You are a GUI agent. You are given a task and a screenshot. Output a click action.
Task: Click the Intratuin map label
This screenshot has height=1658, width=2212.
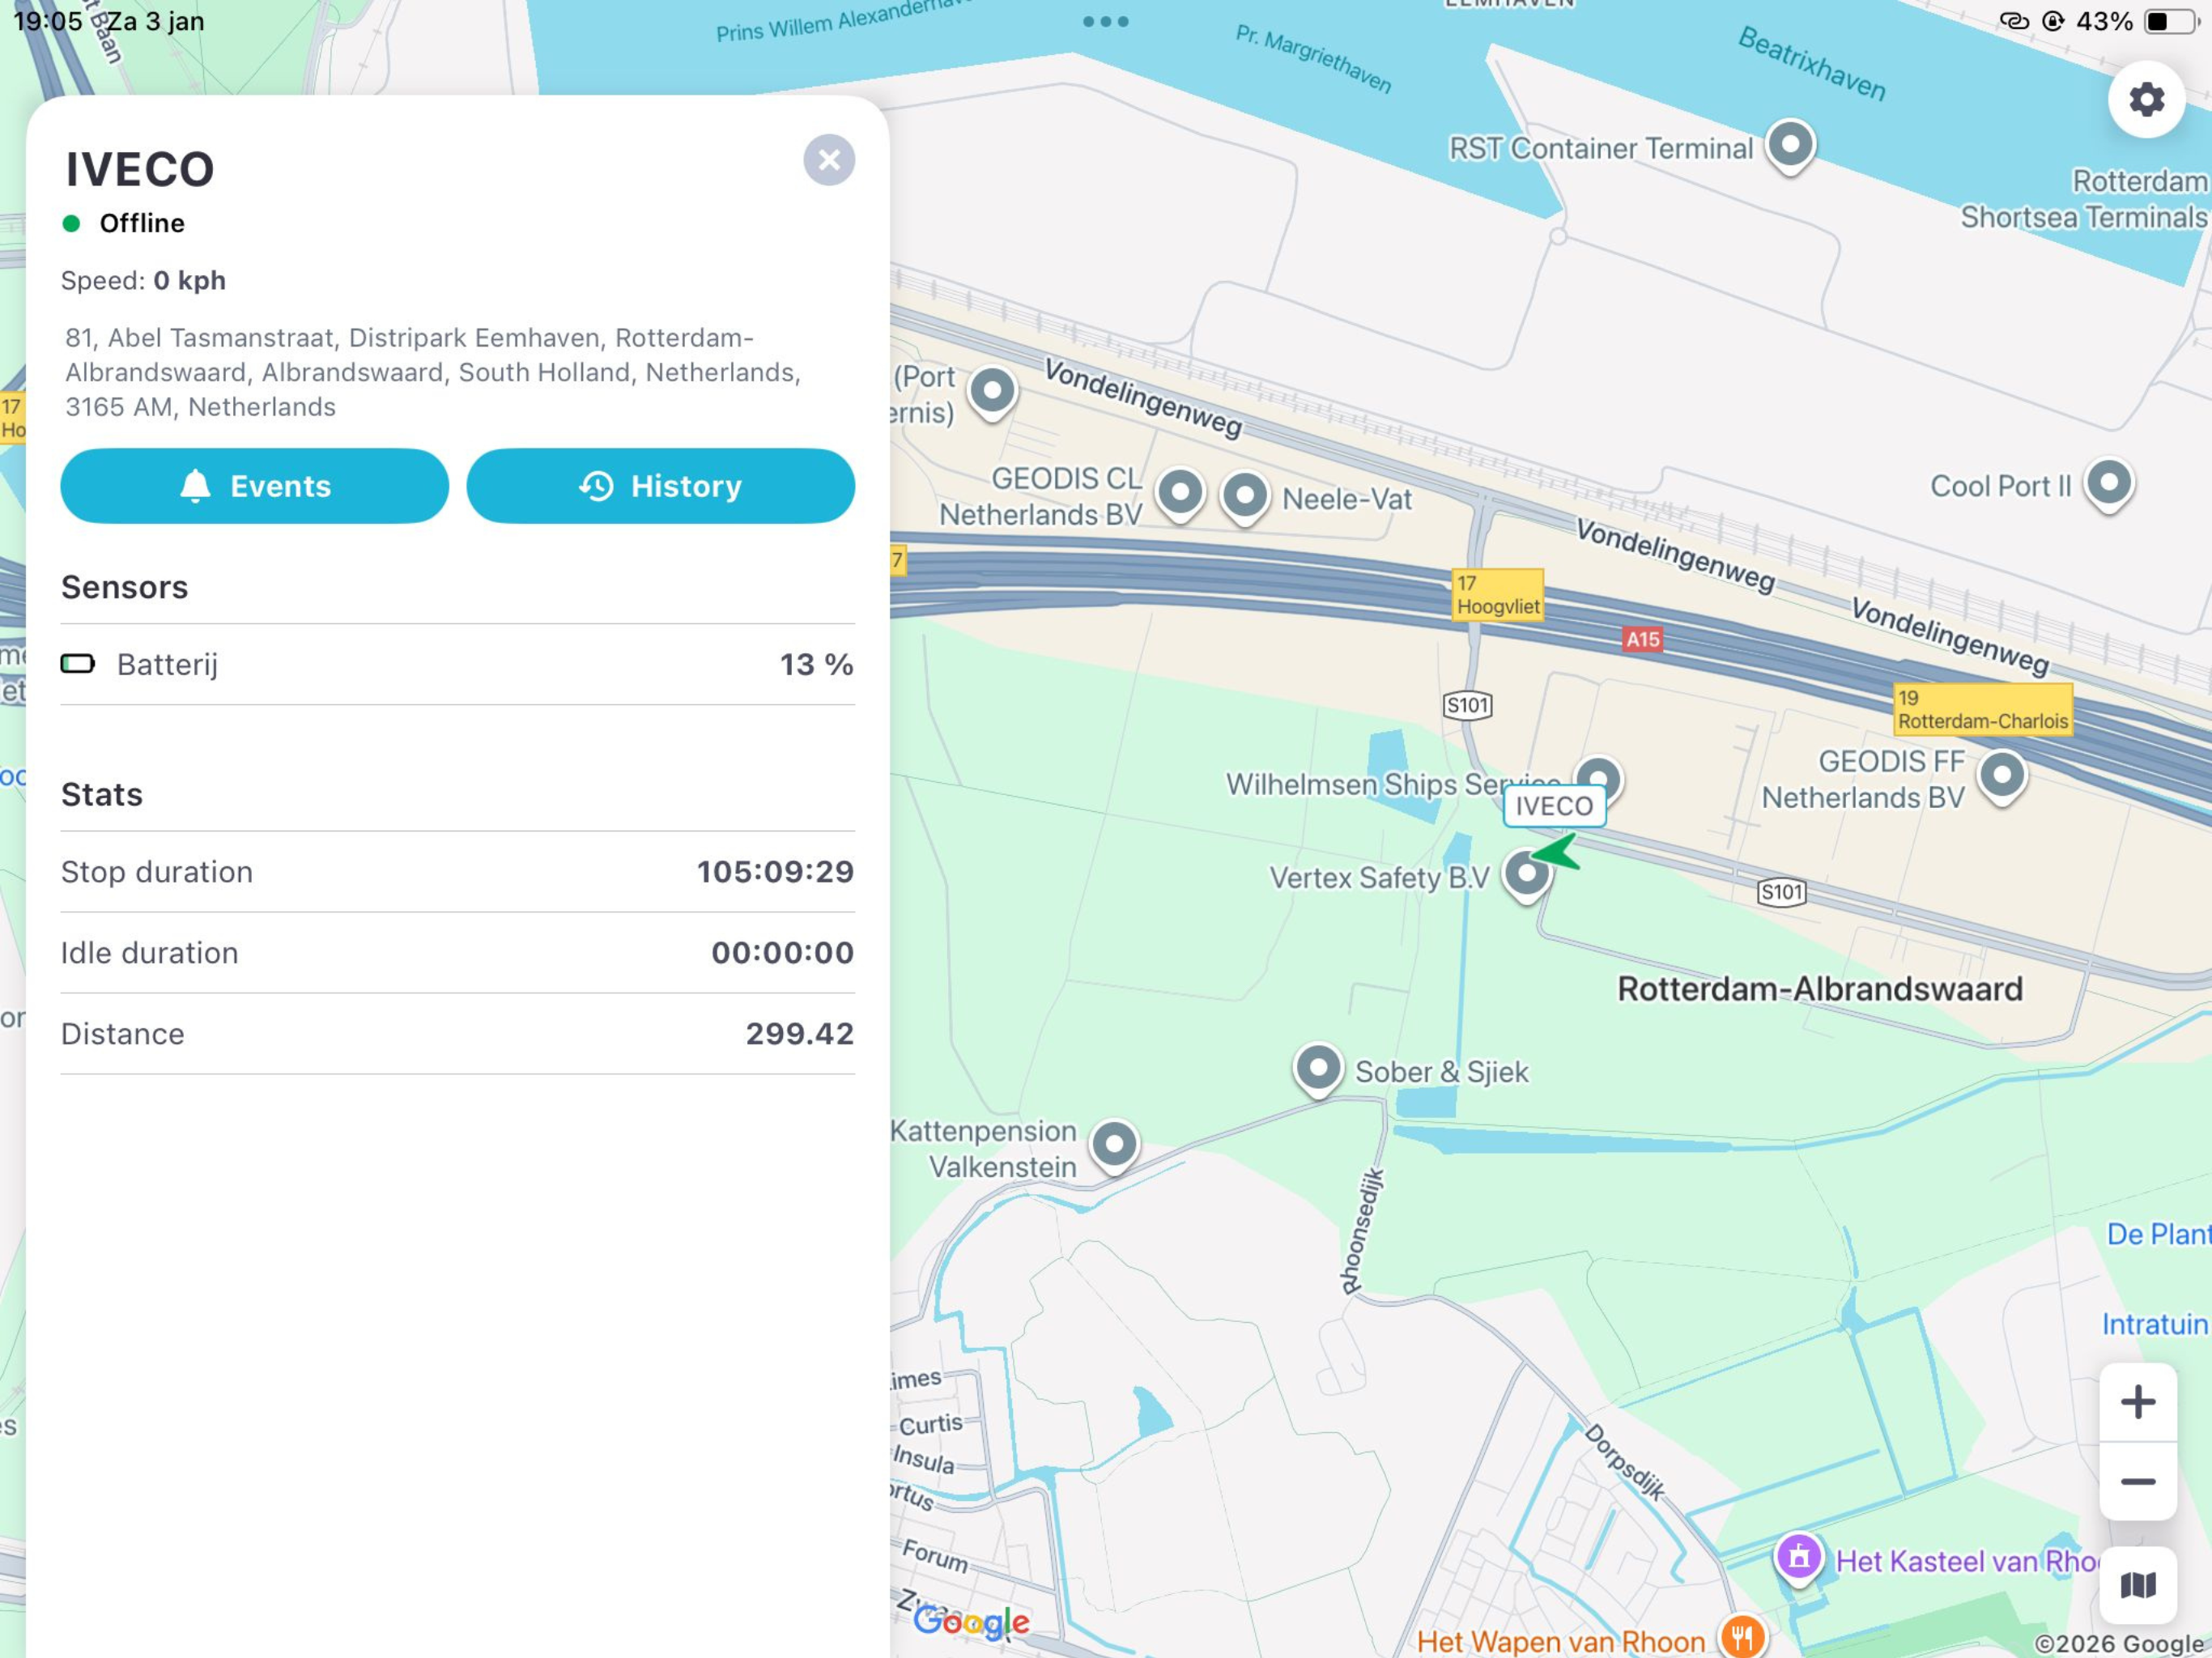point(2155,1324)
